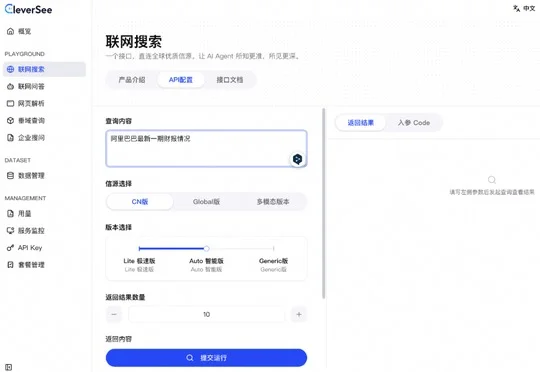Screen dimensions: 540x372
Task: Open the 概览 home icon
Action: (x=10, y=31)
